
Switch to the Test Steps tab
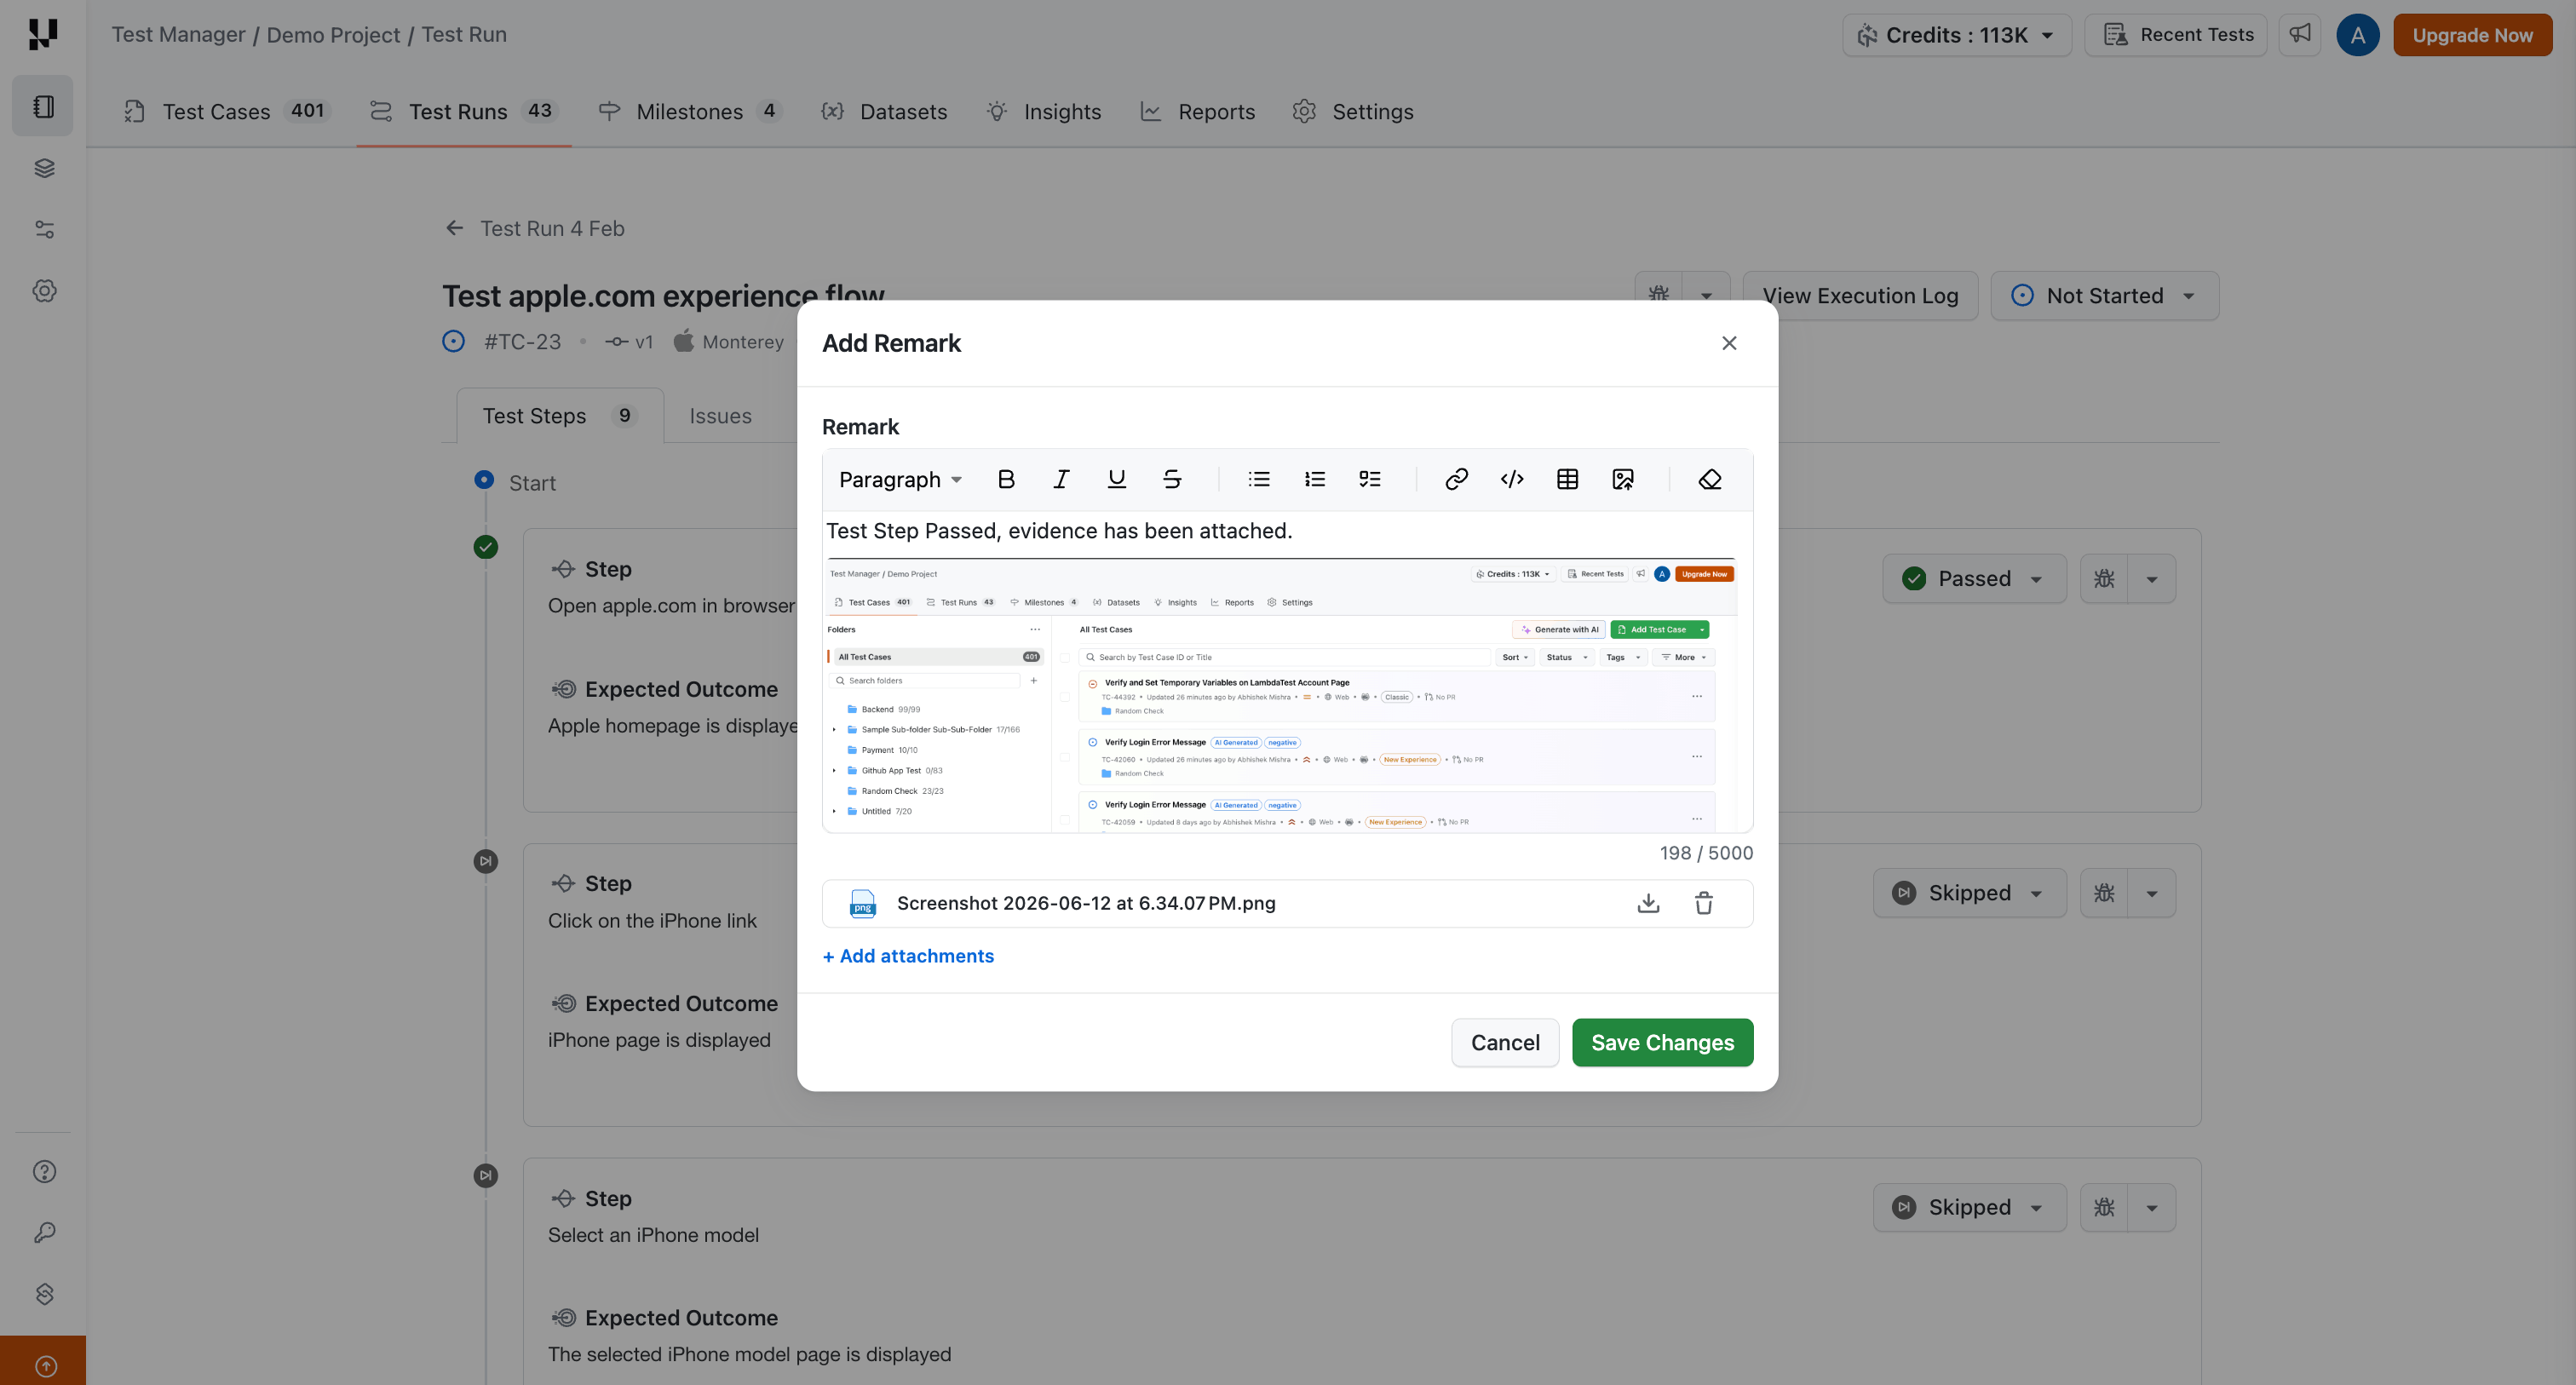click(x=559, y=415)
